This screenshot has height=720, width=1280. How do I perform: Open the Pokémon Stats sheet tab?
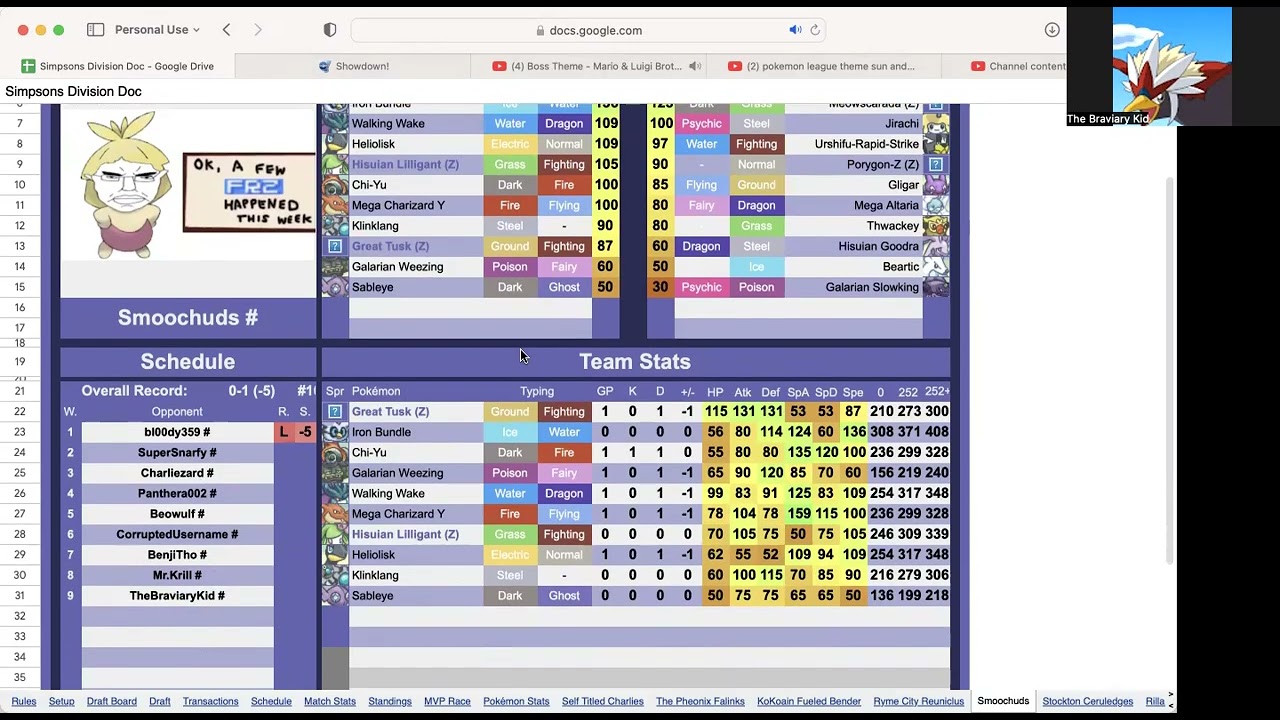(516, 701)
